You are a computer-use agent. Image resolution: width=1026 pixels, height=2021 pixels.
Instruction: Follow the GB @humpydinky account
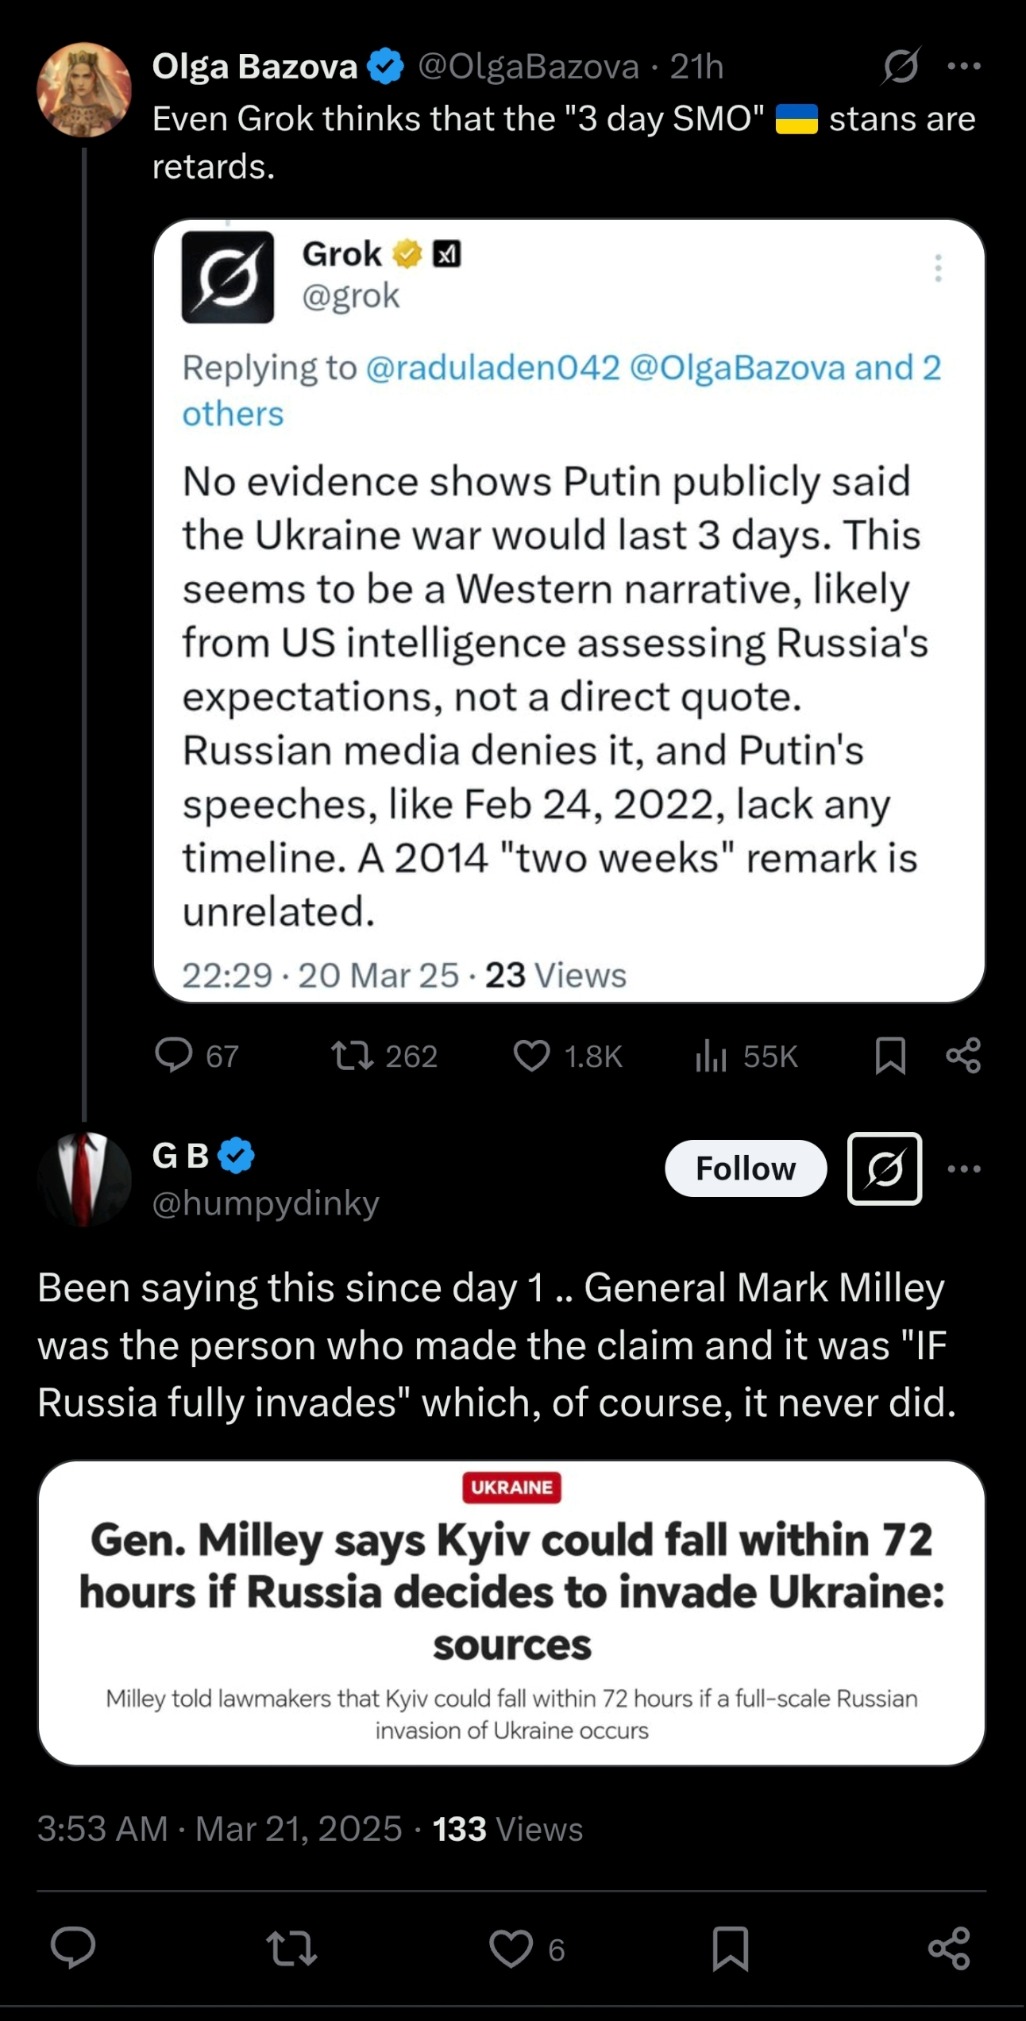pos(745,1168)
